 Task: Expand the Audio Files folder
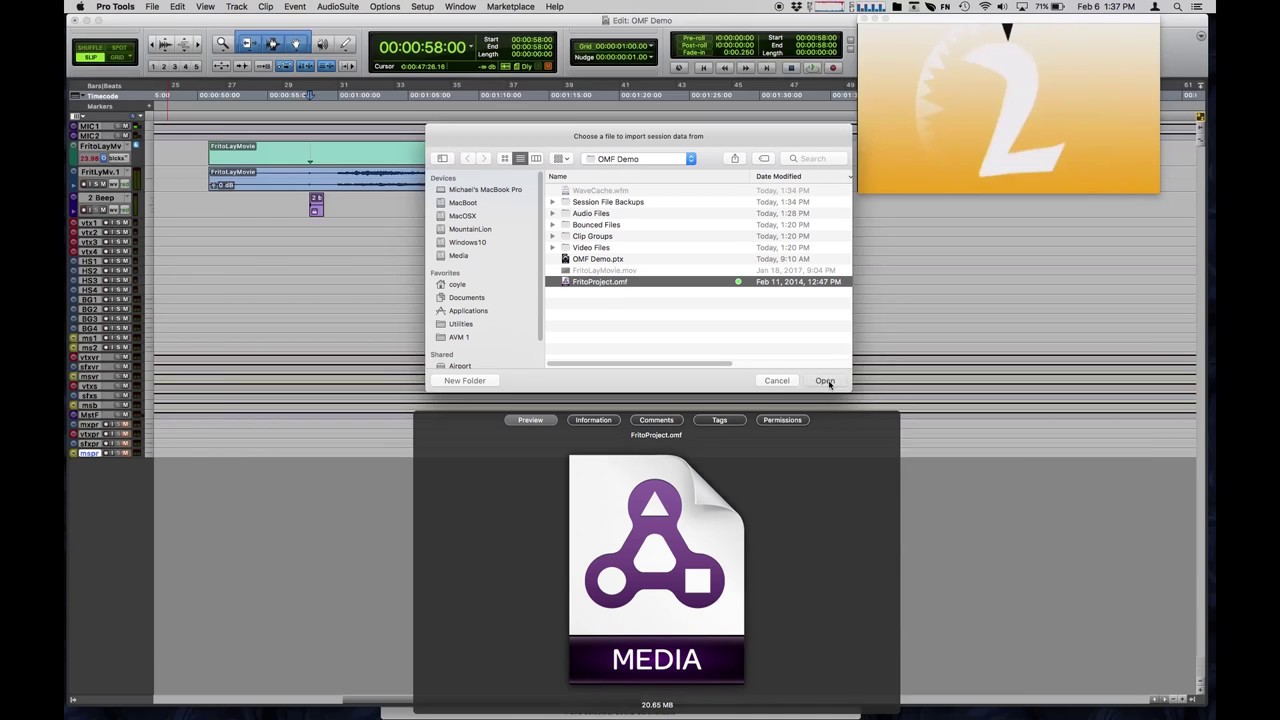pyautogui.click(x=552, y=213)
